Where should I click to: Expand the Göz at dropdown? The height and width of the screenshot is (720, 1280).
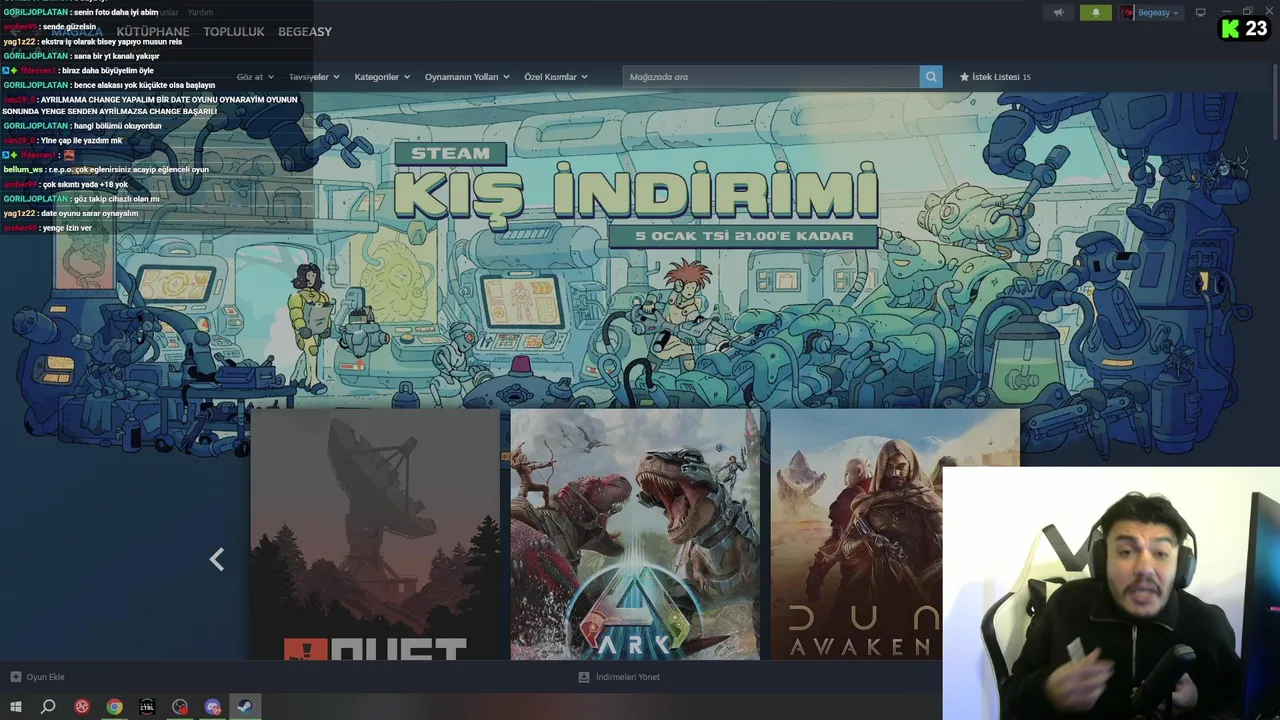(x=255, y=77)
